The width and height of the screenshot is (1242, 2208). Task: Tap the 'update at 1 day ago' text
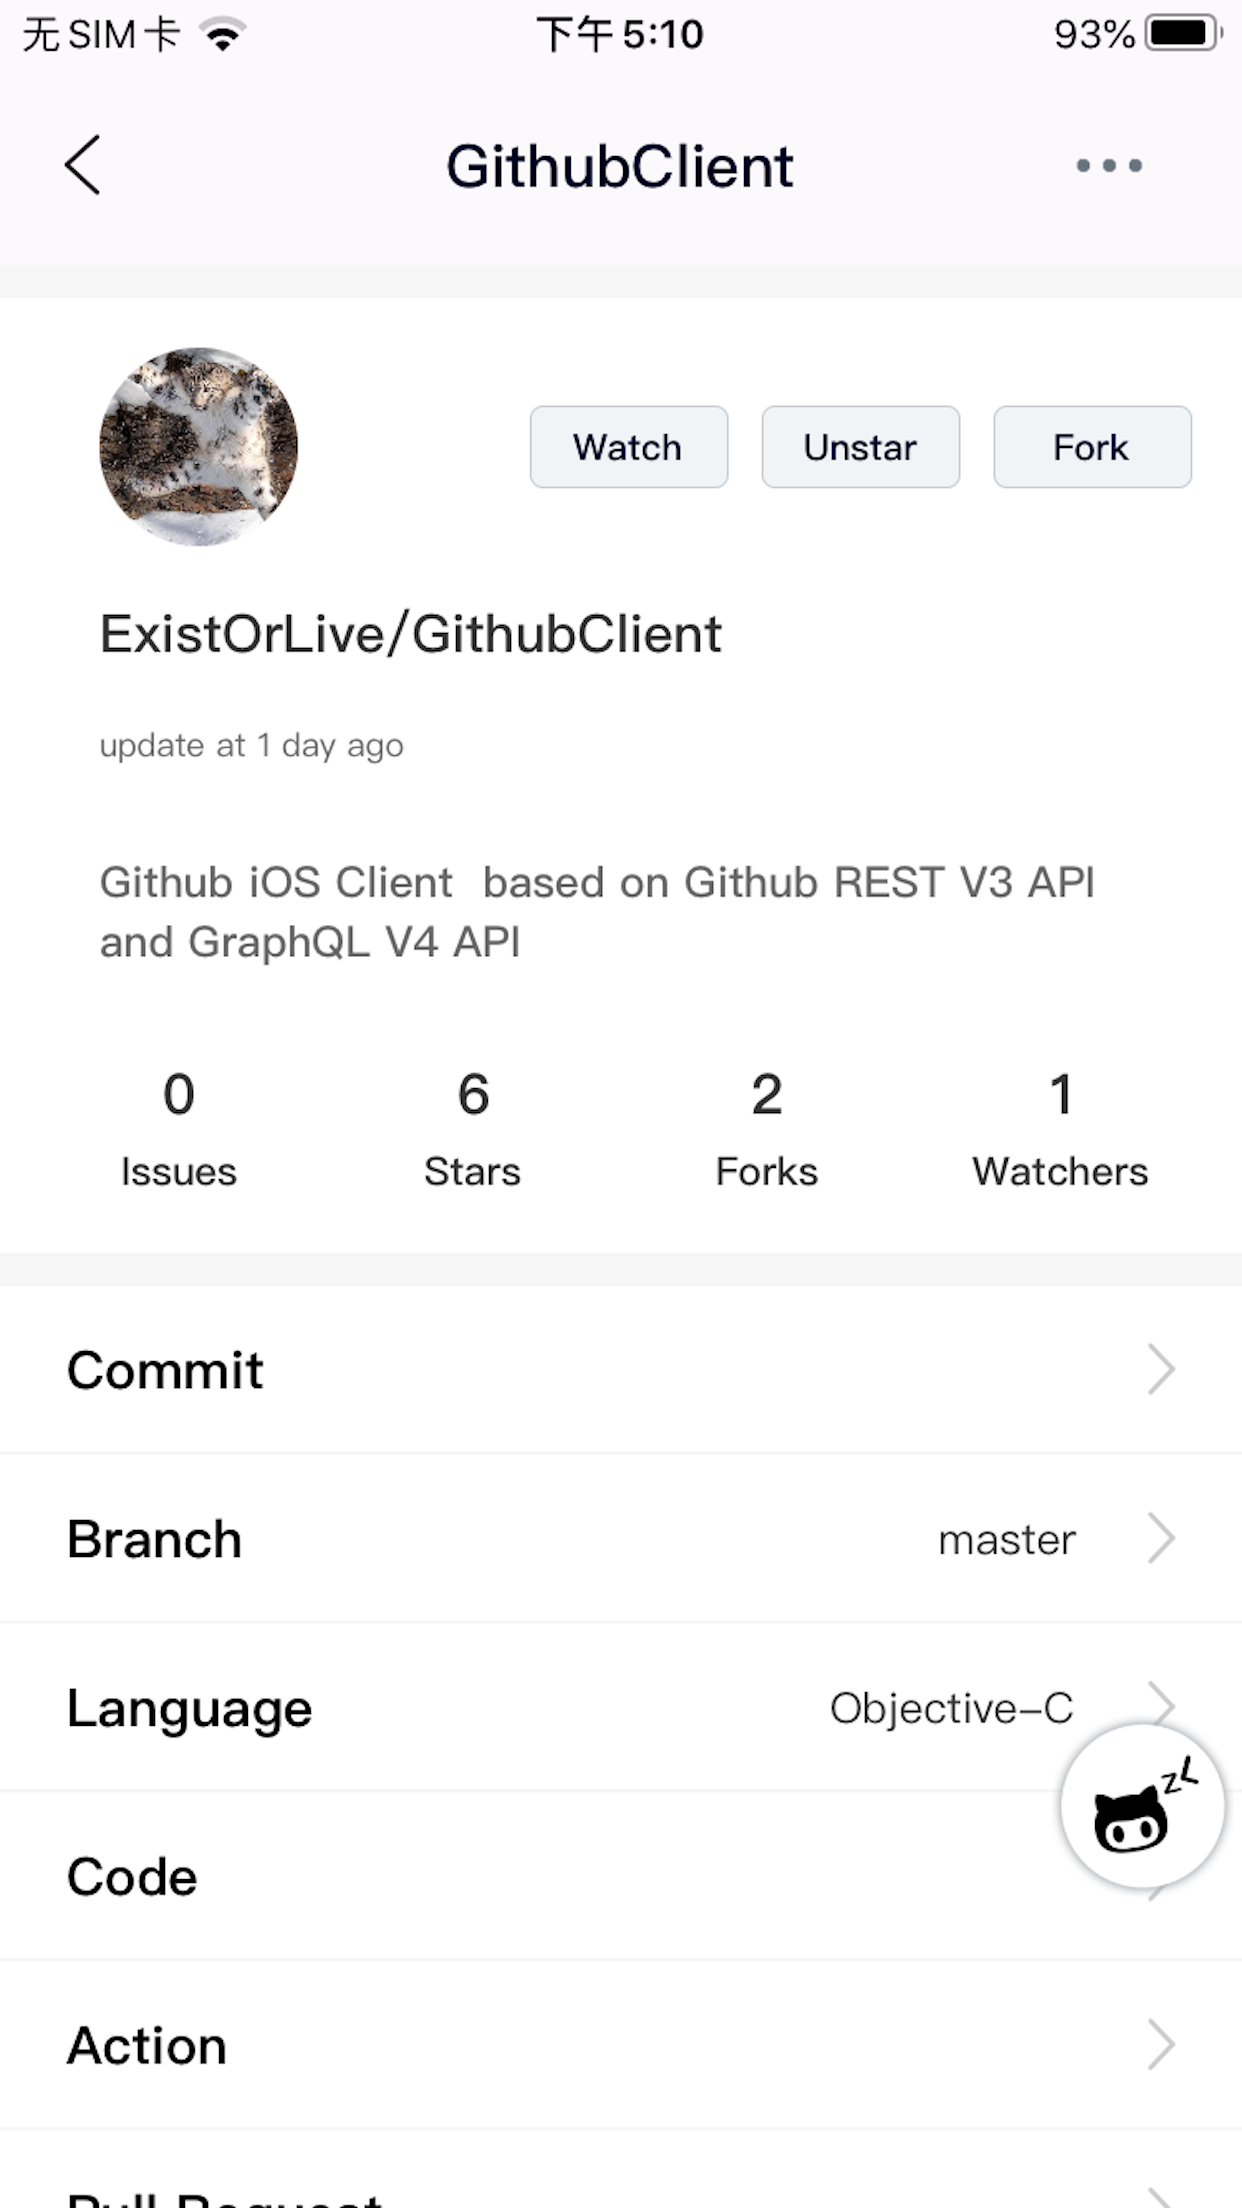coord(251,746)
